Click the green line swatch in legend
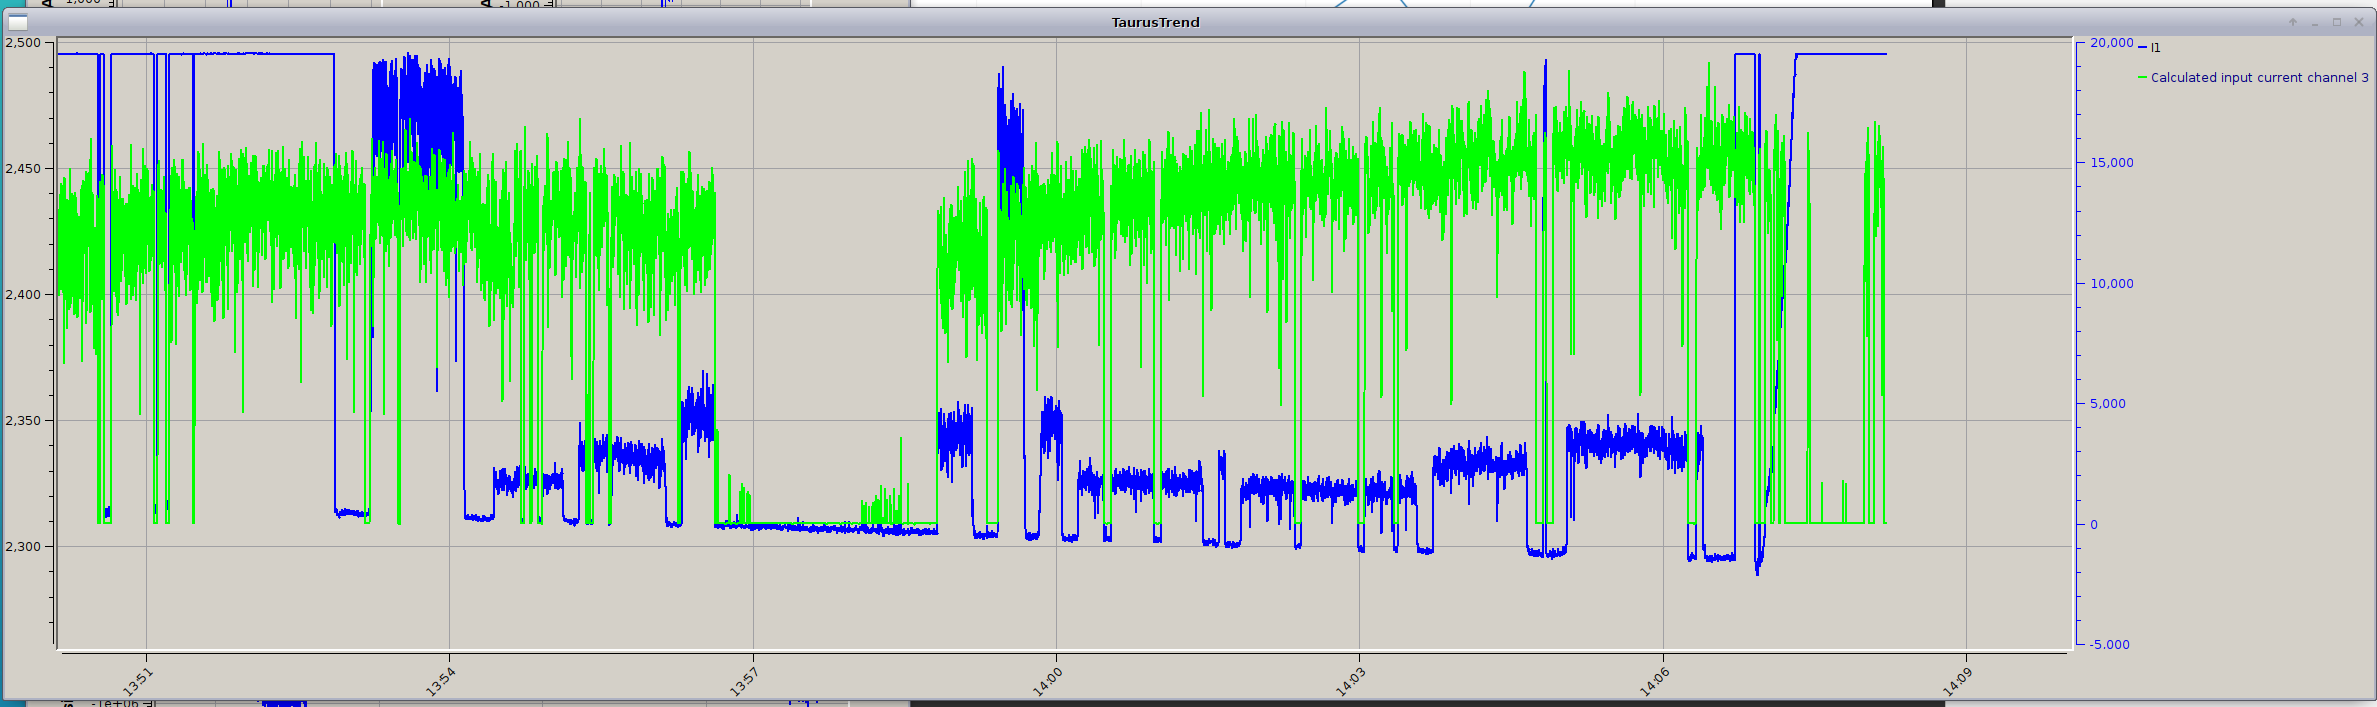2377x707 pixels. pos(2142,77)
